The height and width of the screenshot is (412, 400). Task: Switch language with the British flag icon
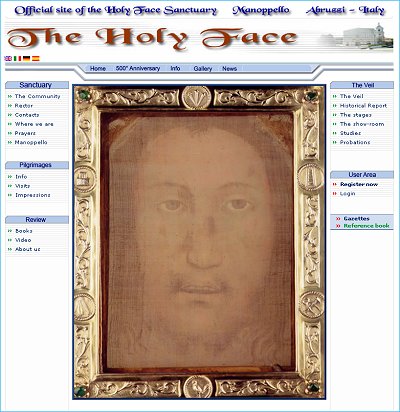click(x=8, y=59)
